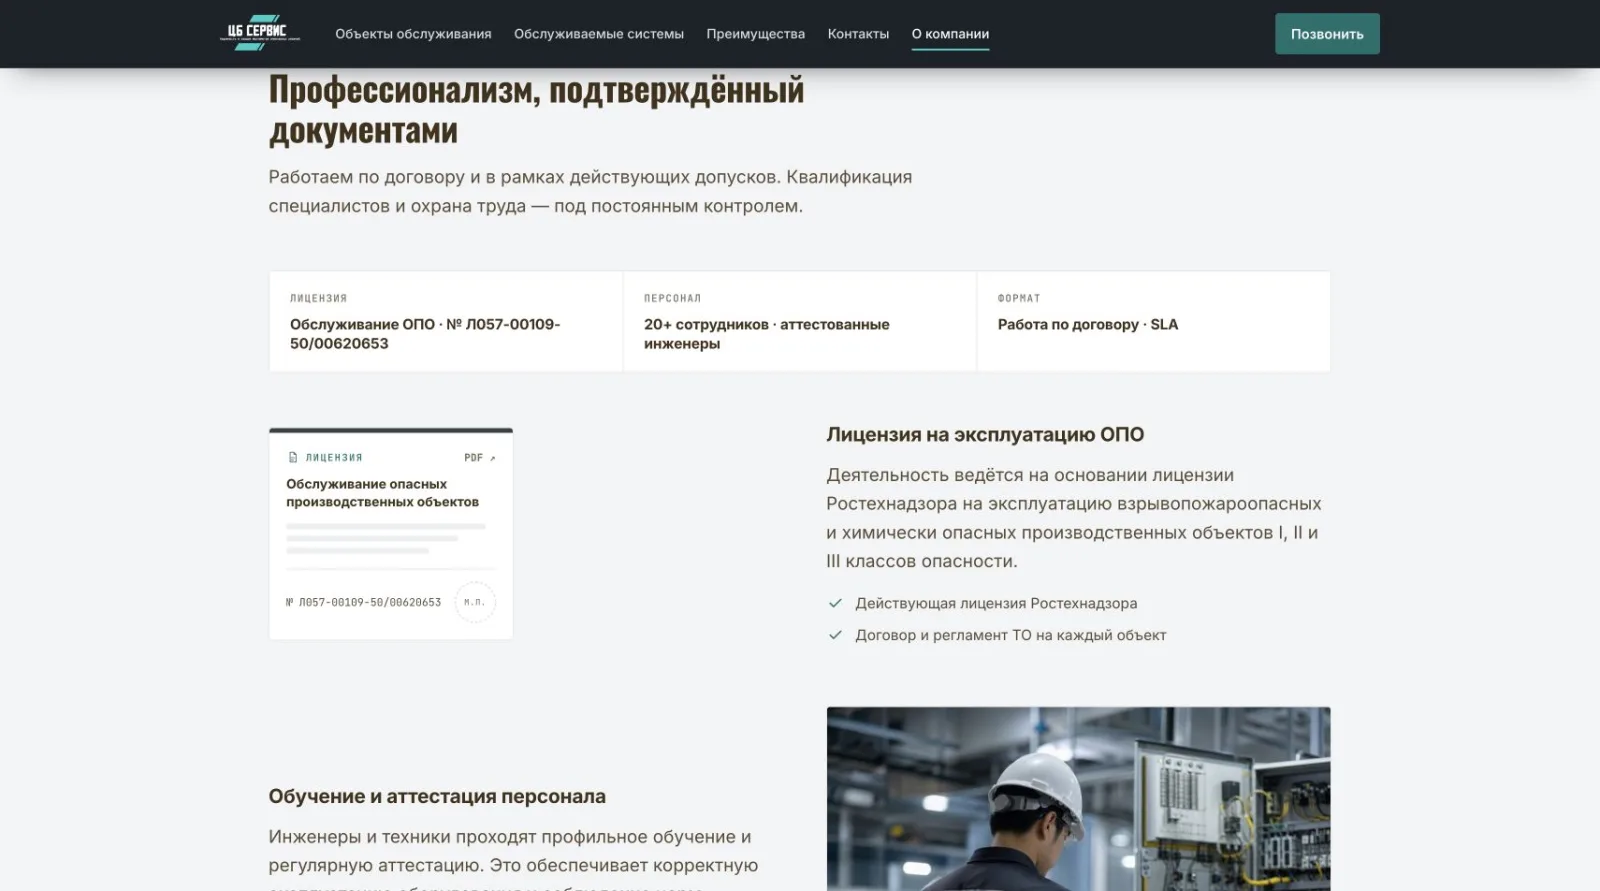This screenshot has height=891, width=1600.
Task: Click the paragraph starting Работаем по договору
Action: [x=590, y=191]
